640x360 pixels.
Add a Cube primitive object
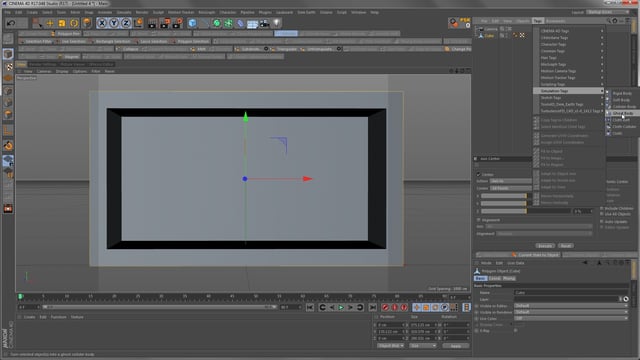point(192,23)
